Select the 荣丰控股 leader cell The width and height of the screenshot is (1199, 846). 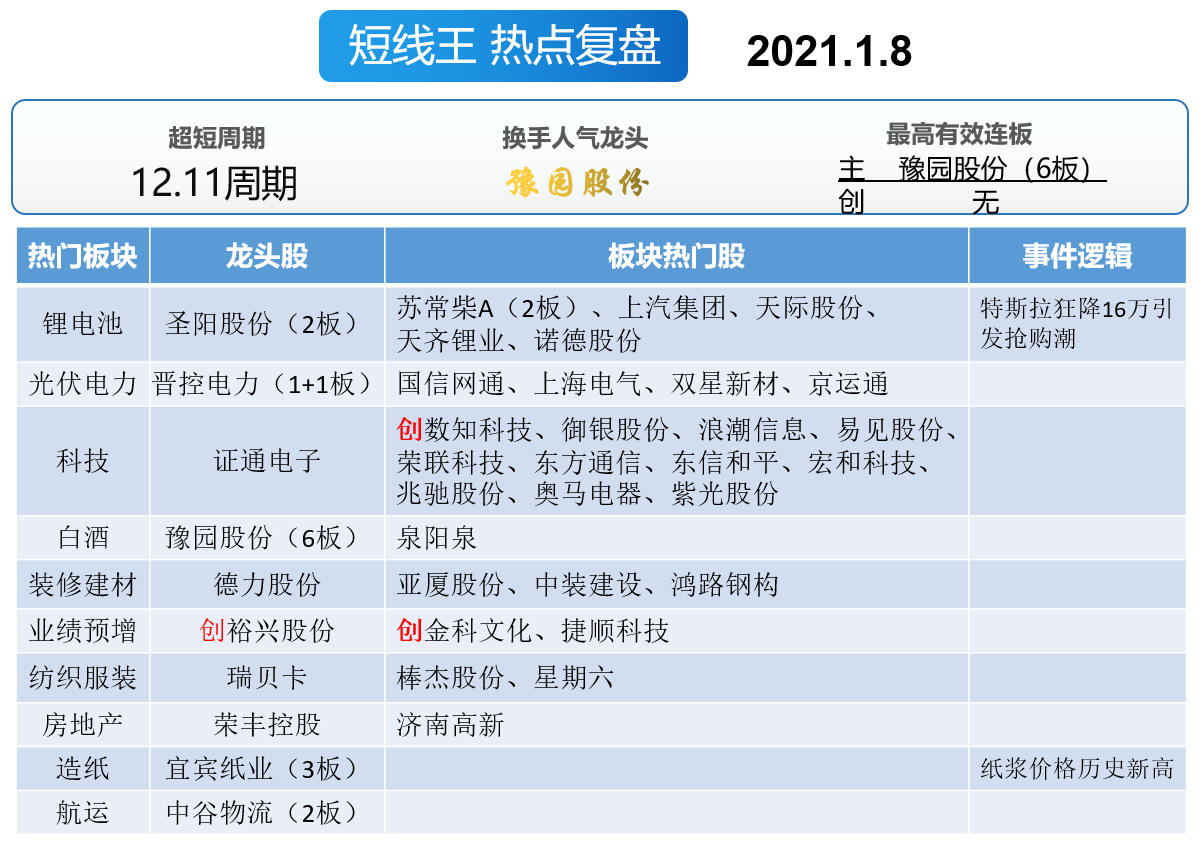267,724
